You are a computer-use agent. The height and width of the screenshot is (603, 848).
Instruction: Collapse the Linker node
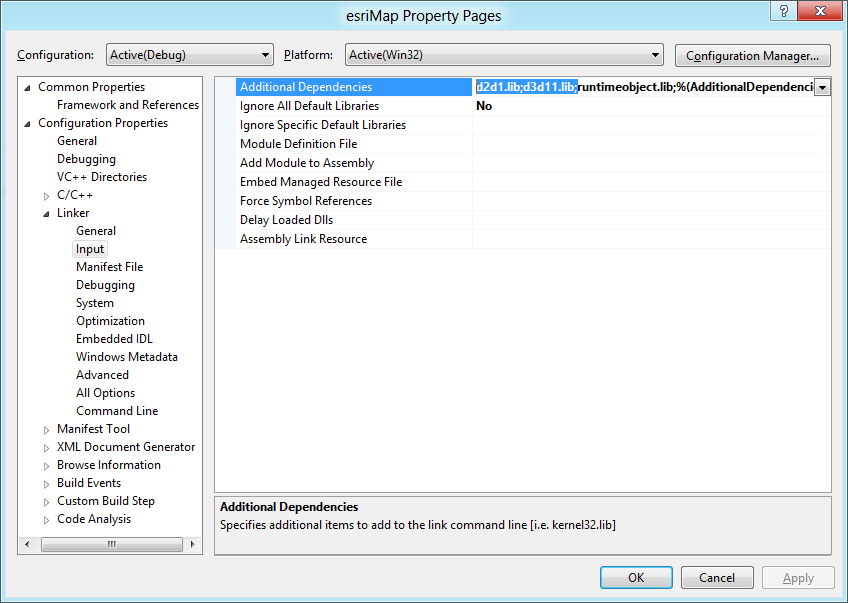[x=47, y=214]
